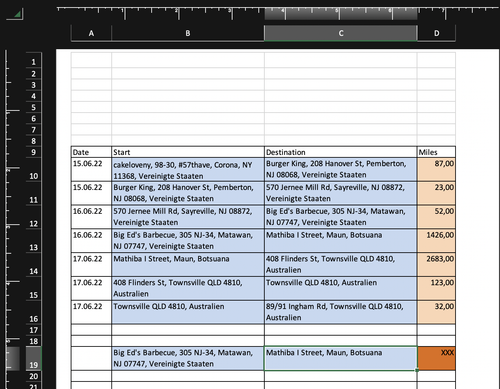Select column B header
Screen dimensions: 500x389
coord(188,33)
